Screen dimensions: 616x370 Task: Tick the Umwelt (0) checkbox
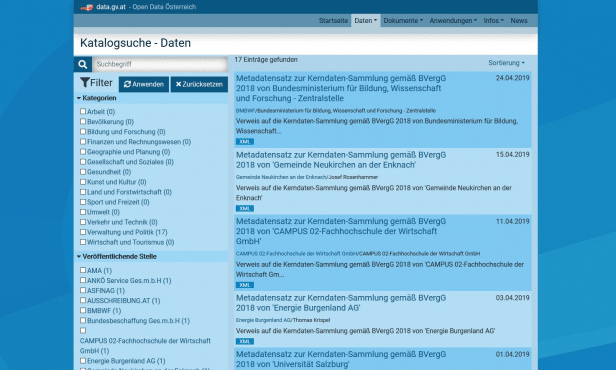click(83, 212)
